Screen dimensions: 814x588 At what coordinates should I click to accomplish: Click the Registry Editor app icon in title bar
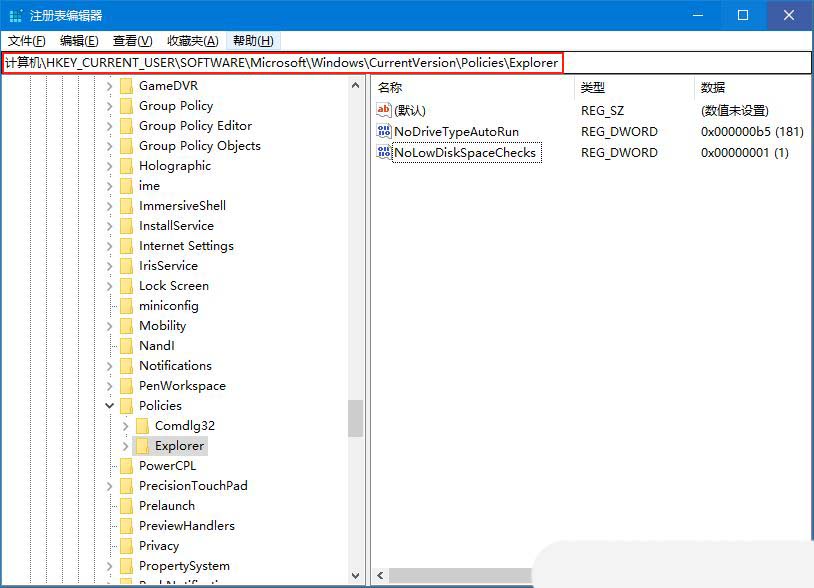coord(16,16)
